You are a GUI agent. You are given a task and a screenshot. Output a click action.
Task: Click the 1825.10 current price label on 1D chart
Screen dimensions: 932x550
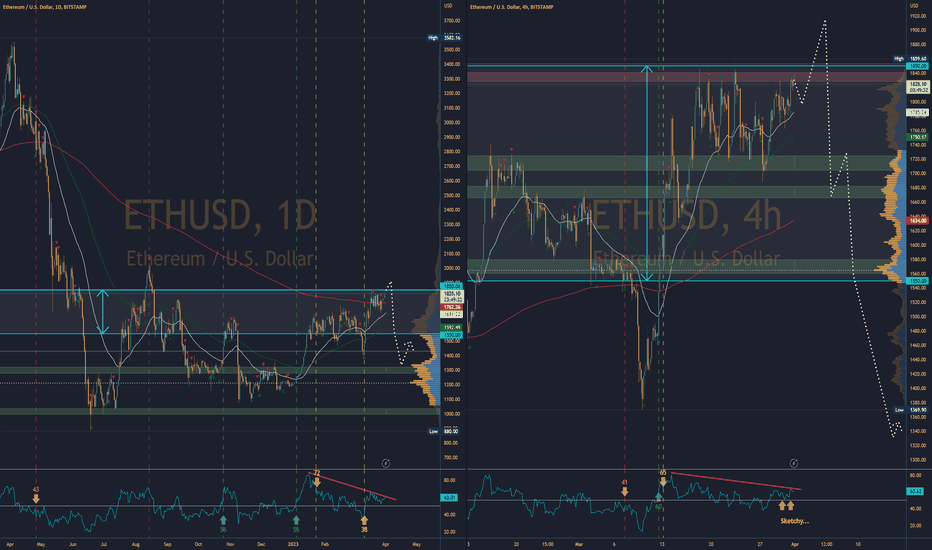451,296
